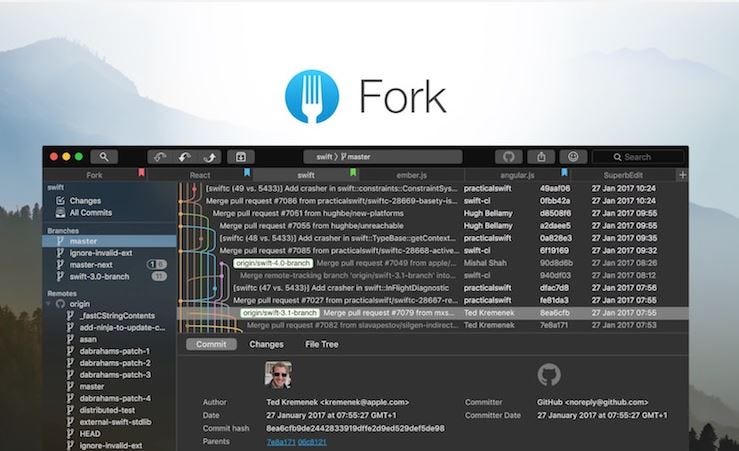The image size is (739, 451).
Task: Click the GitHub committer avatar icon
Action: 549,375
